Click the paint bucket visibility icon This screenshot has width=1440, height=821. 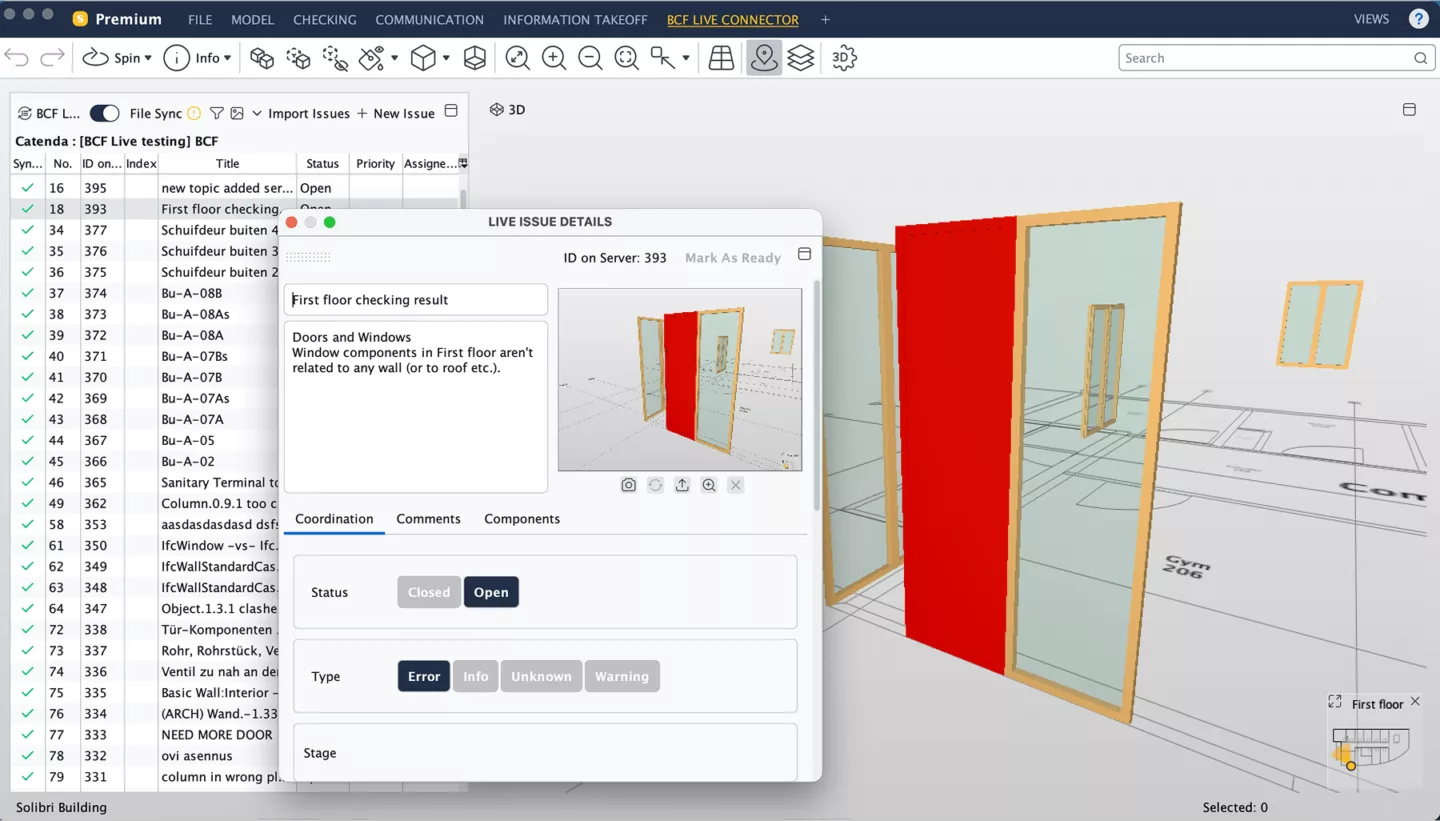tap(372, 58)
